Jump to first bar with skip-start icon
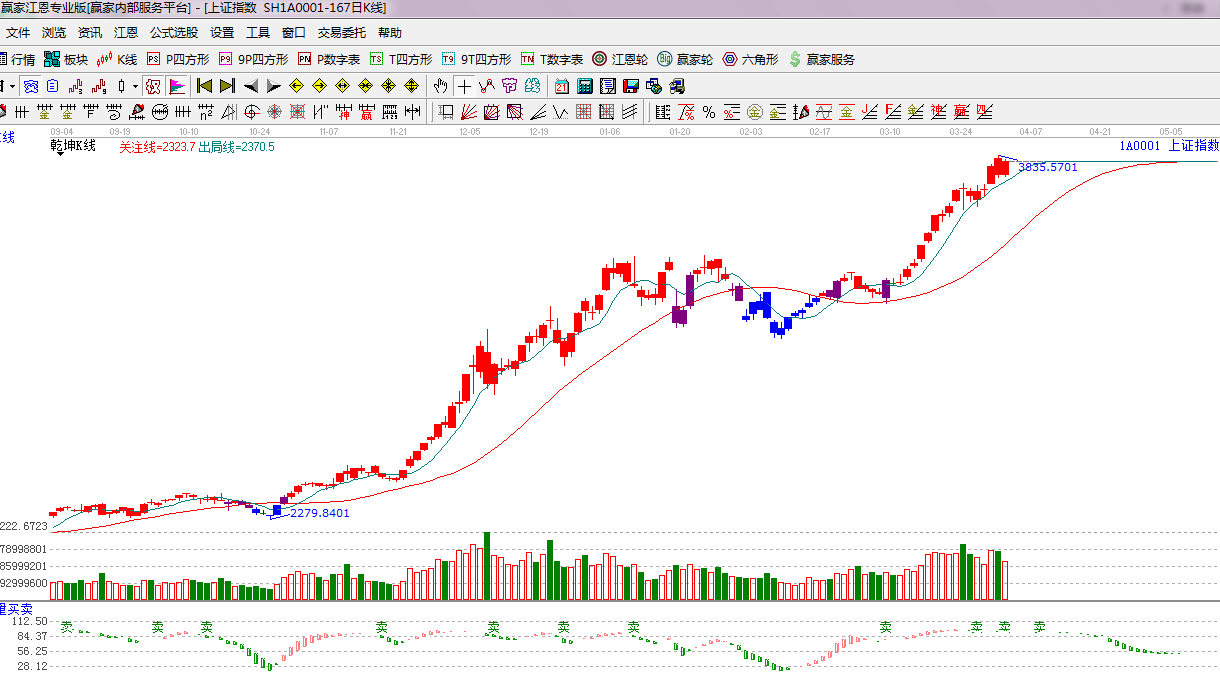The width and height of the screenshot is (1220, 679). tap(204, 86)
